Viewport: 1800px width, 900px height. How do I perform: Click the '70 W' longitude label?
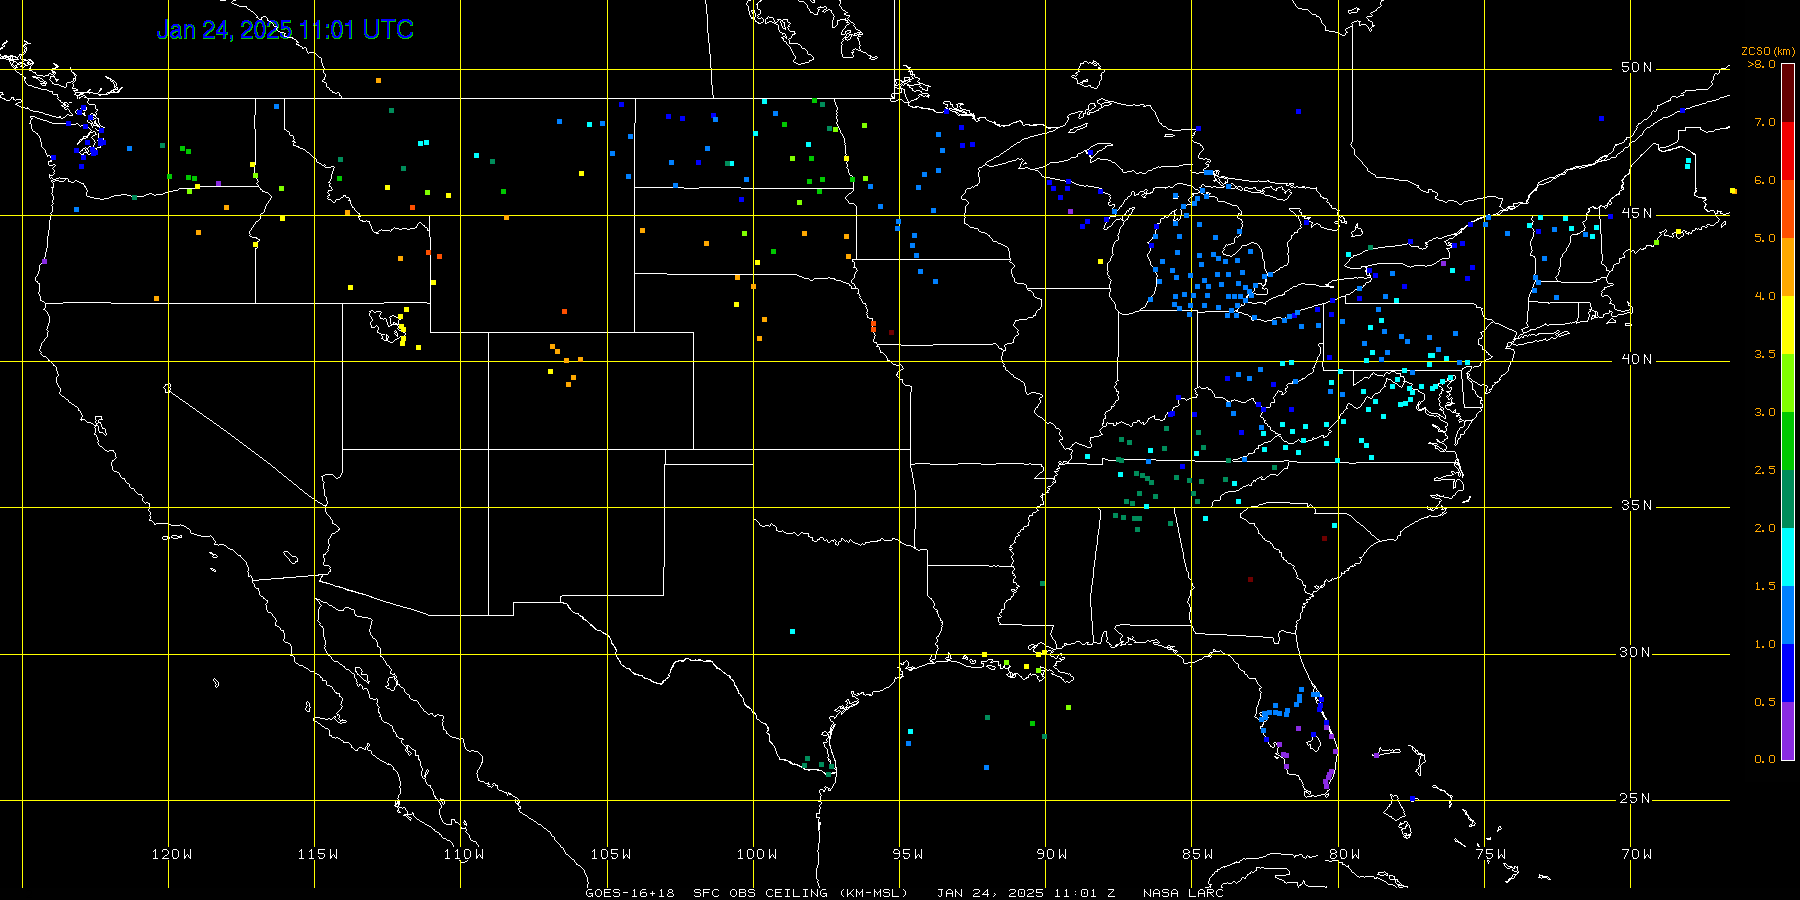(1636, 854)
